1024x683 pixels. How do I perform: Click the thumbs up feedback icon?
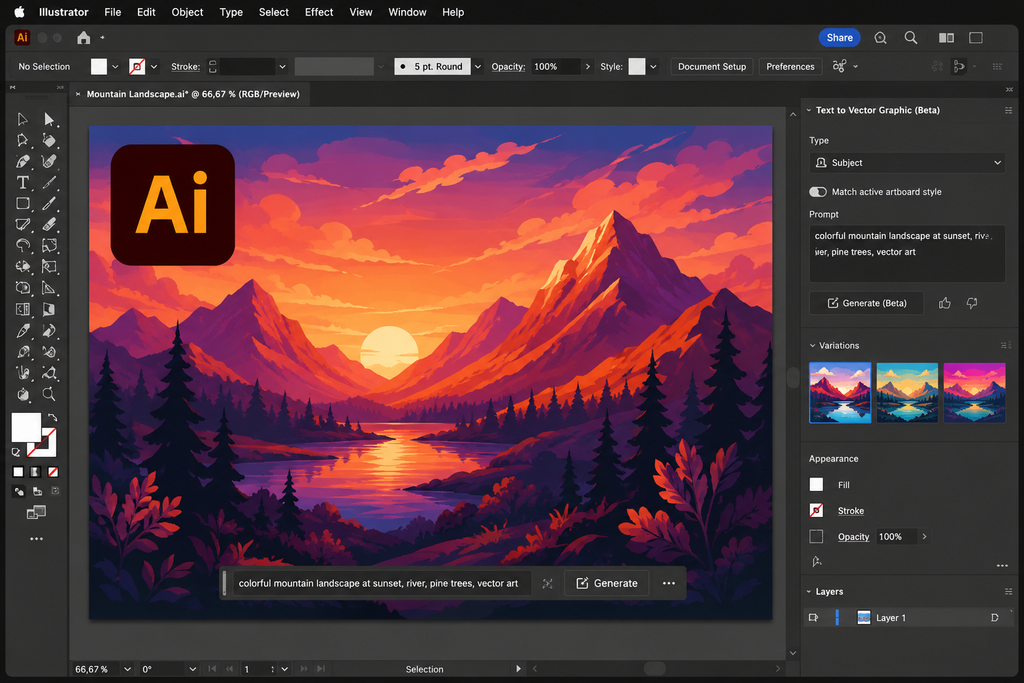(x=944, y=303)
